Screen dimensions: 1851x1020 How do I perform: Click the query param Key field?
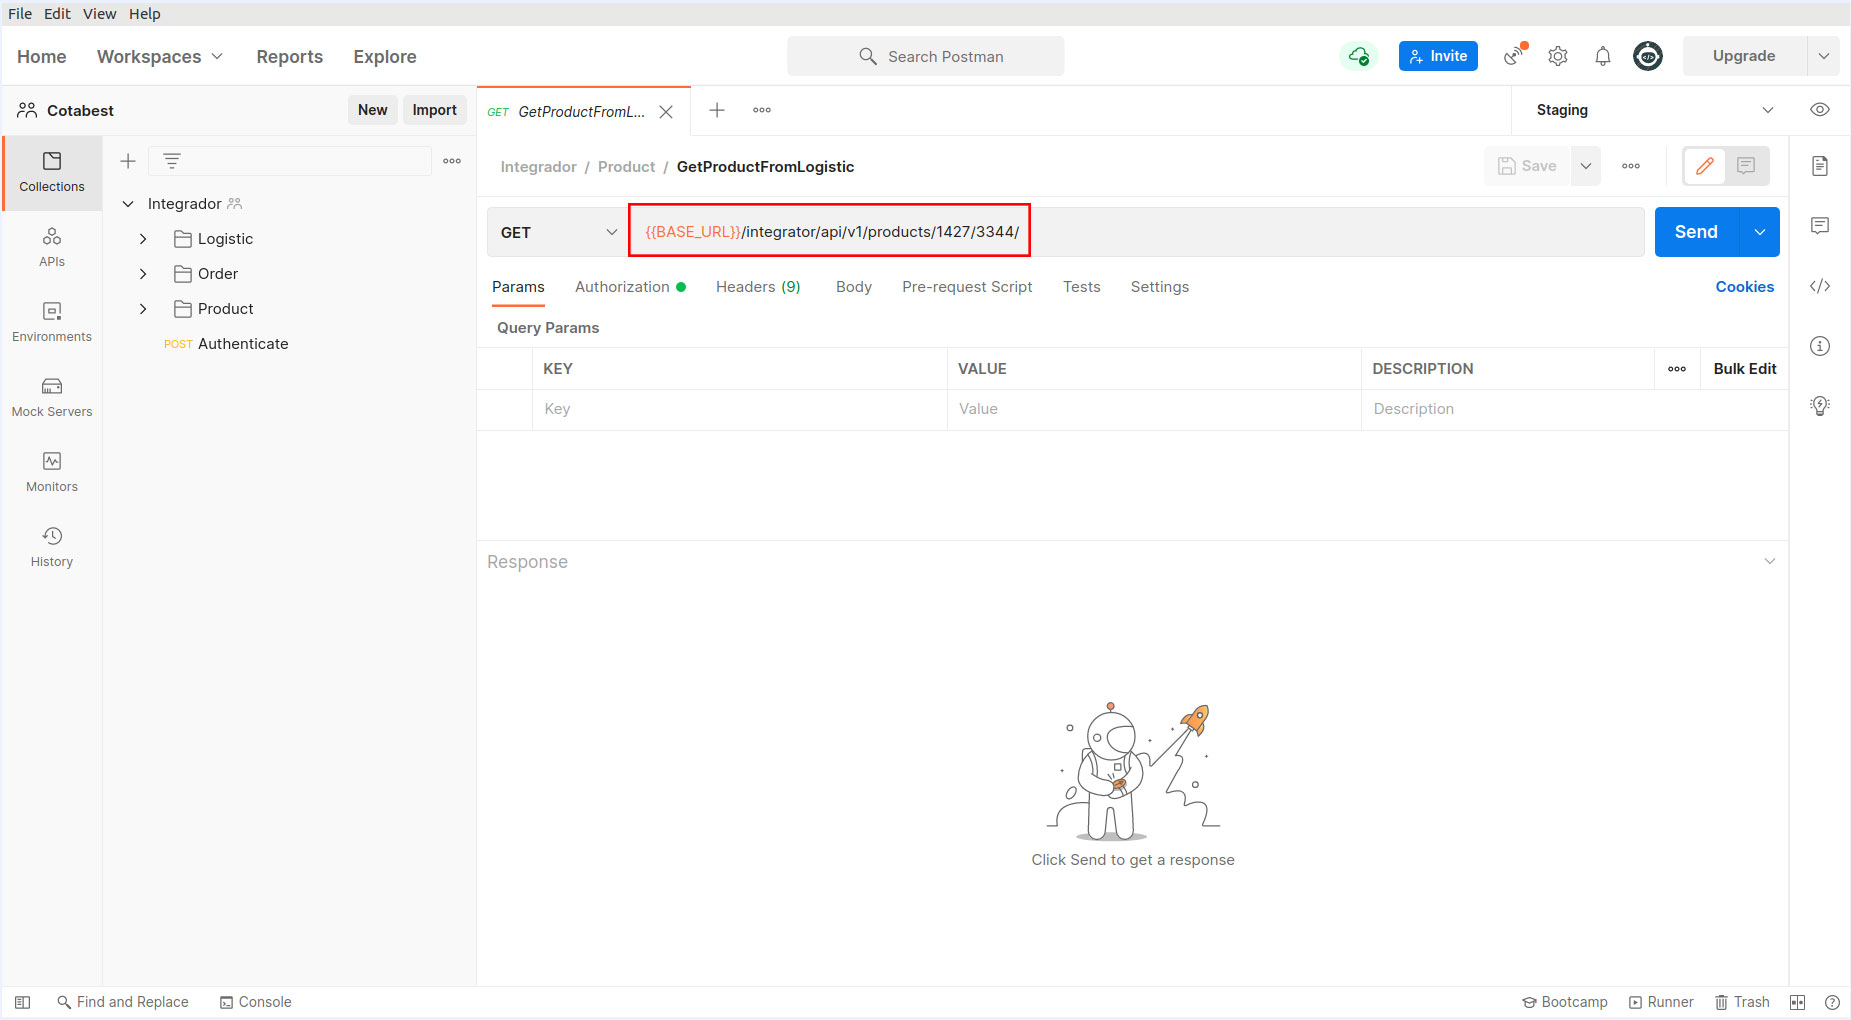[740, 409]
